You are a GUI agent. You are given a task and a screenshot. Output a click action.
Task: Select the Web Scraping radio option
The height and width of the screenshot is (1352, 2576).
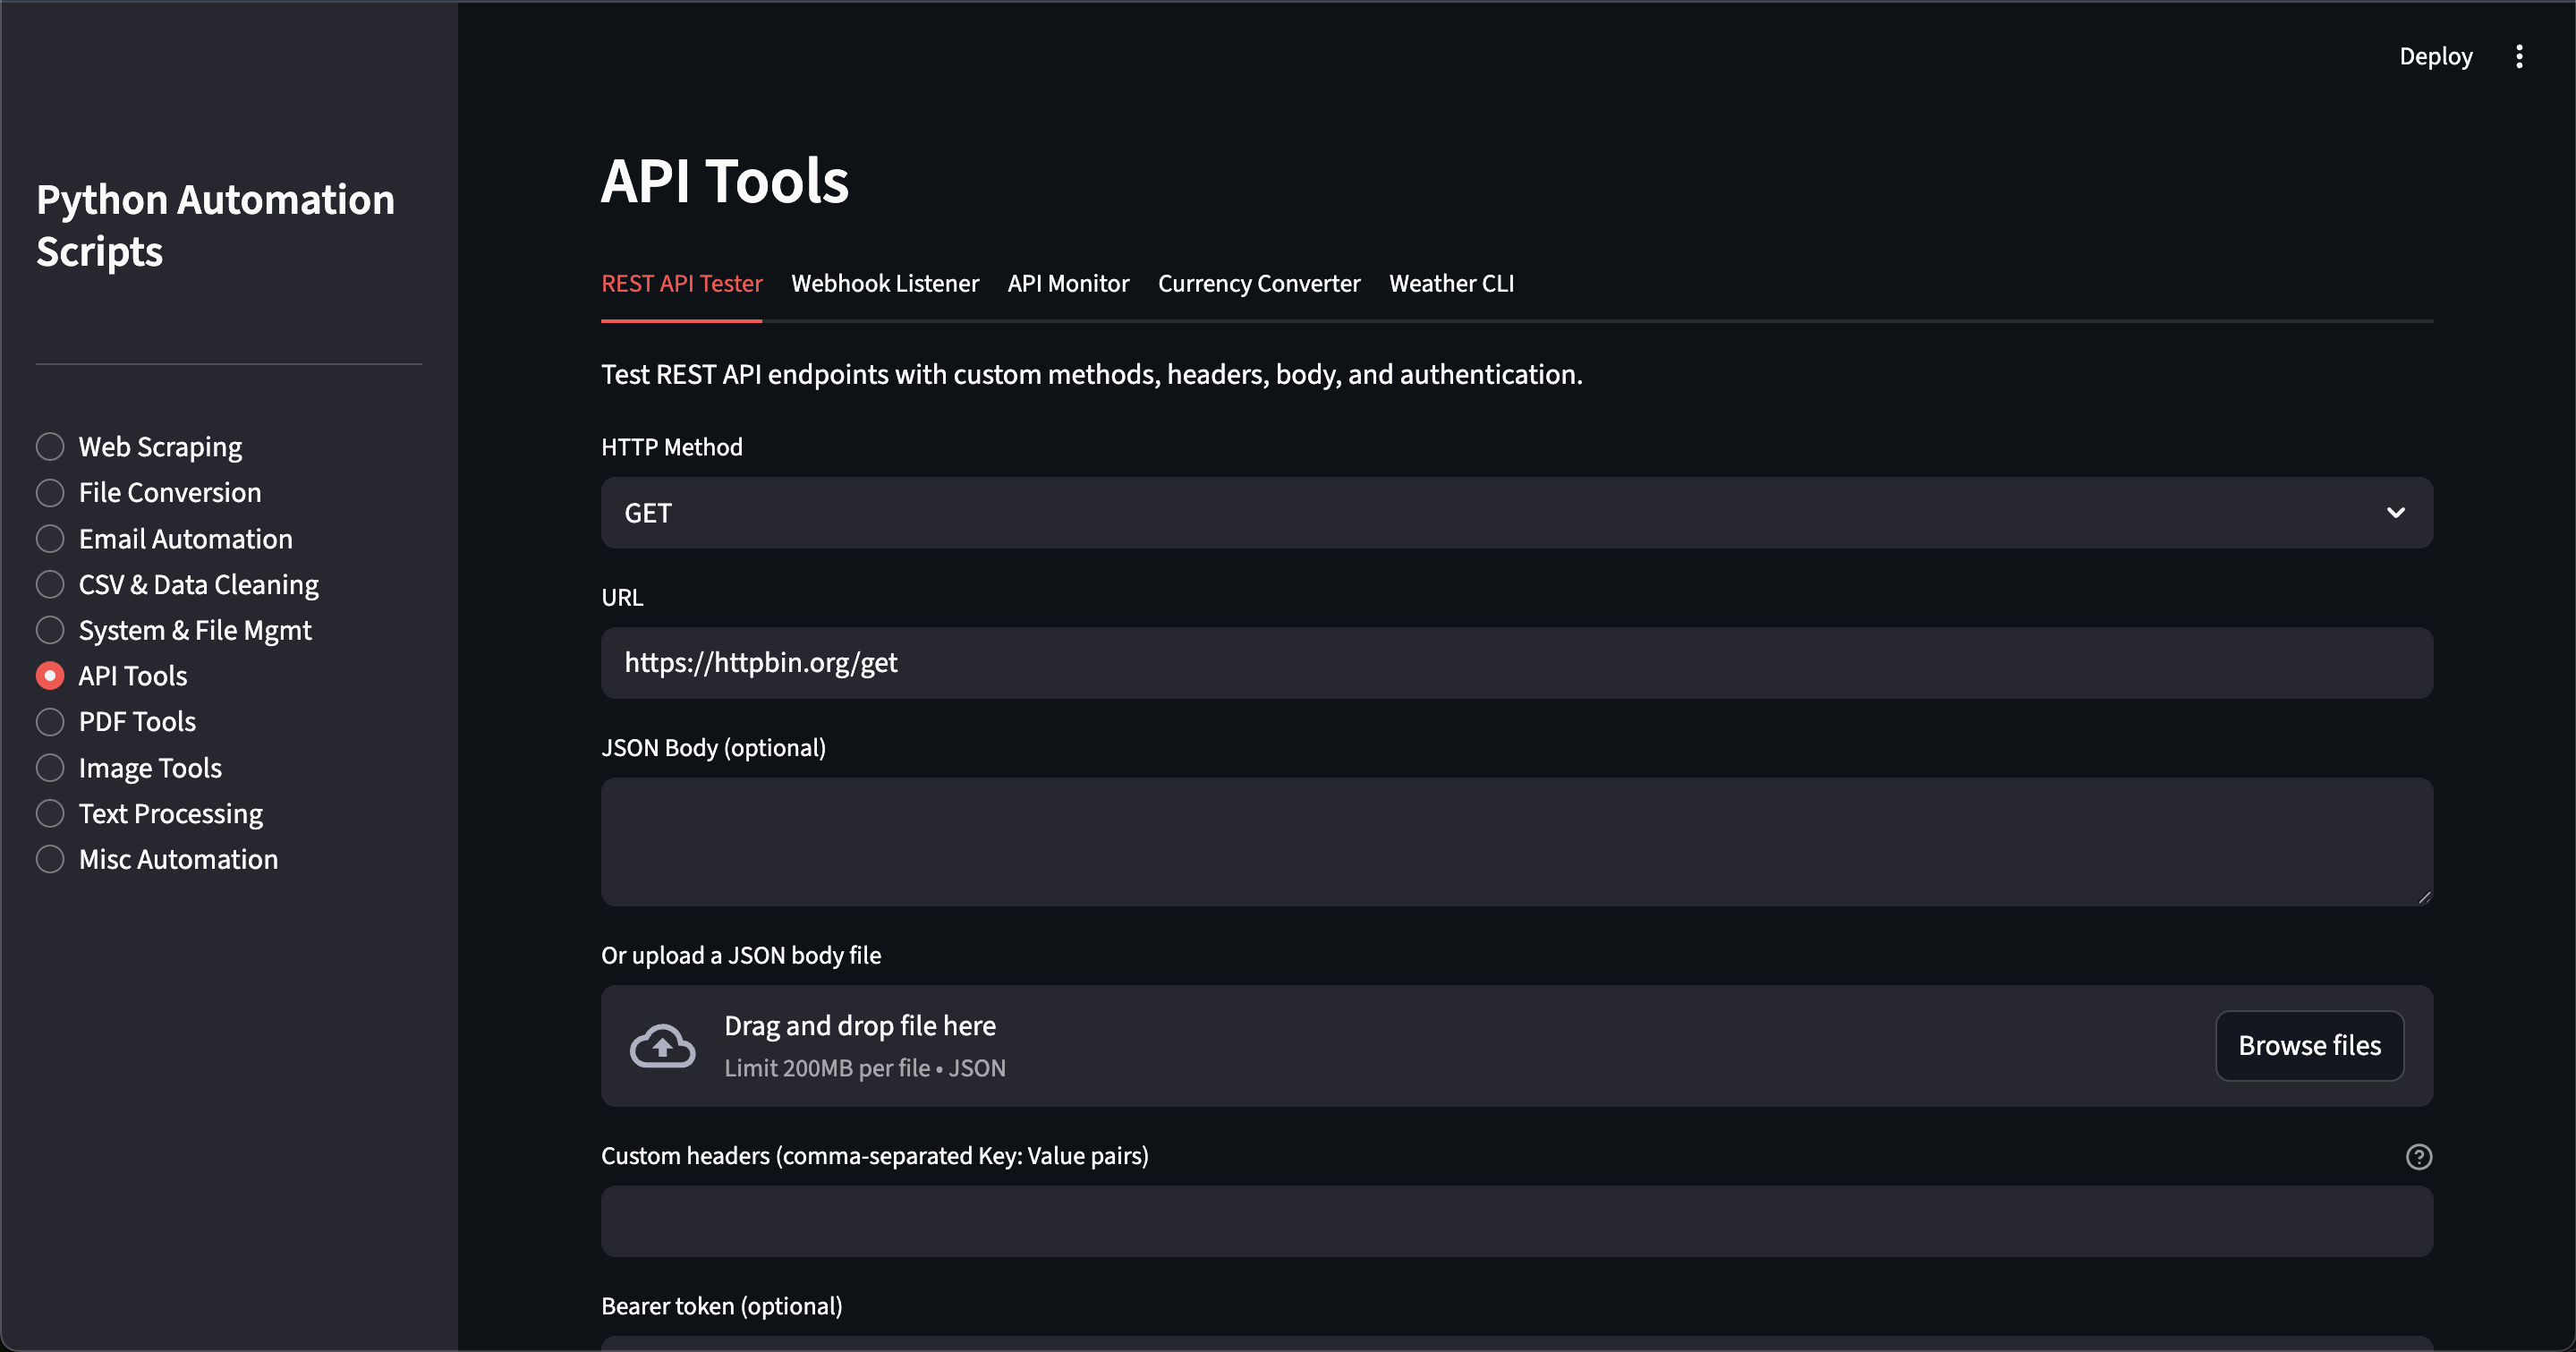tap(50, 447)
